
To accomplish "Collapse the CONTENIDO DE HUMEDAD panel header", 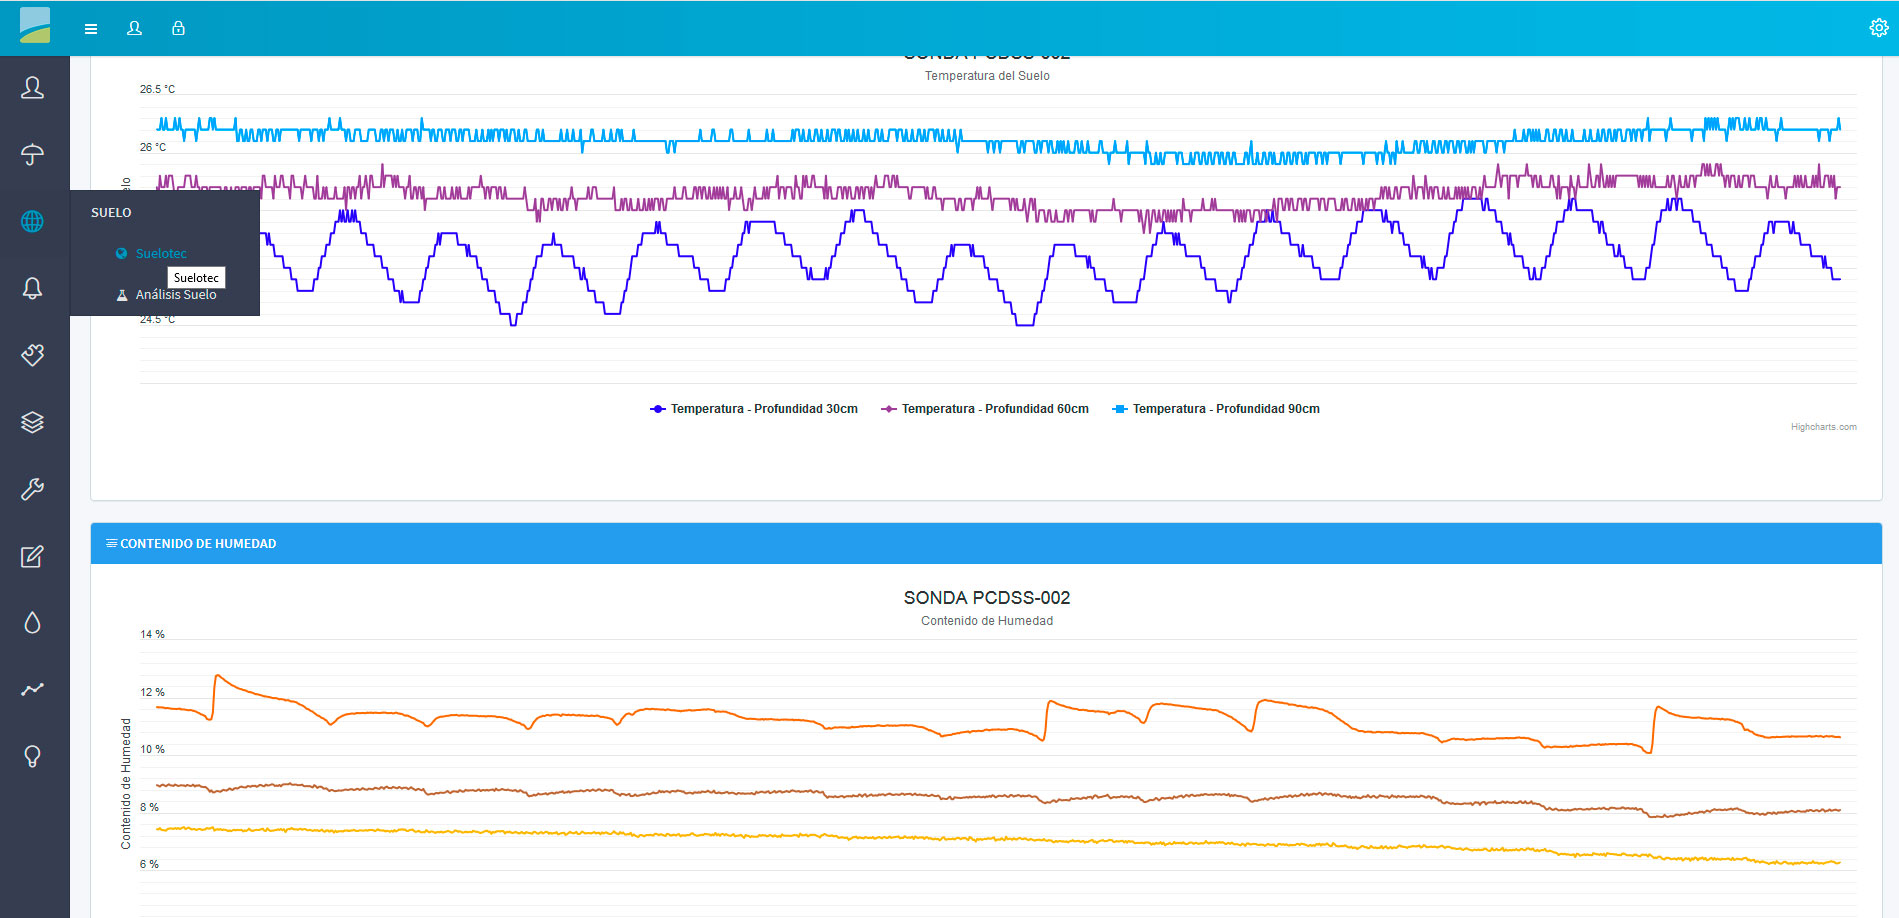I will (986, 543).
